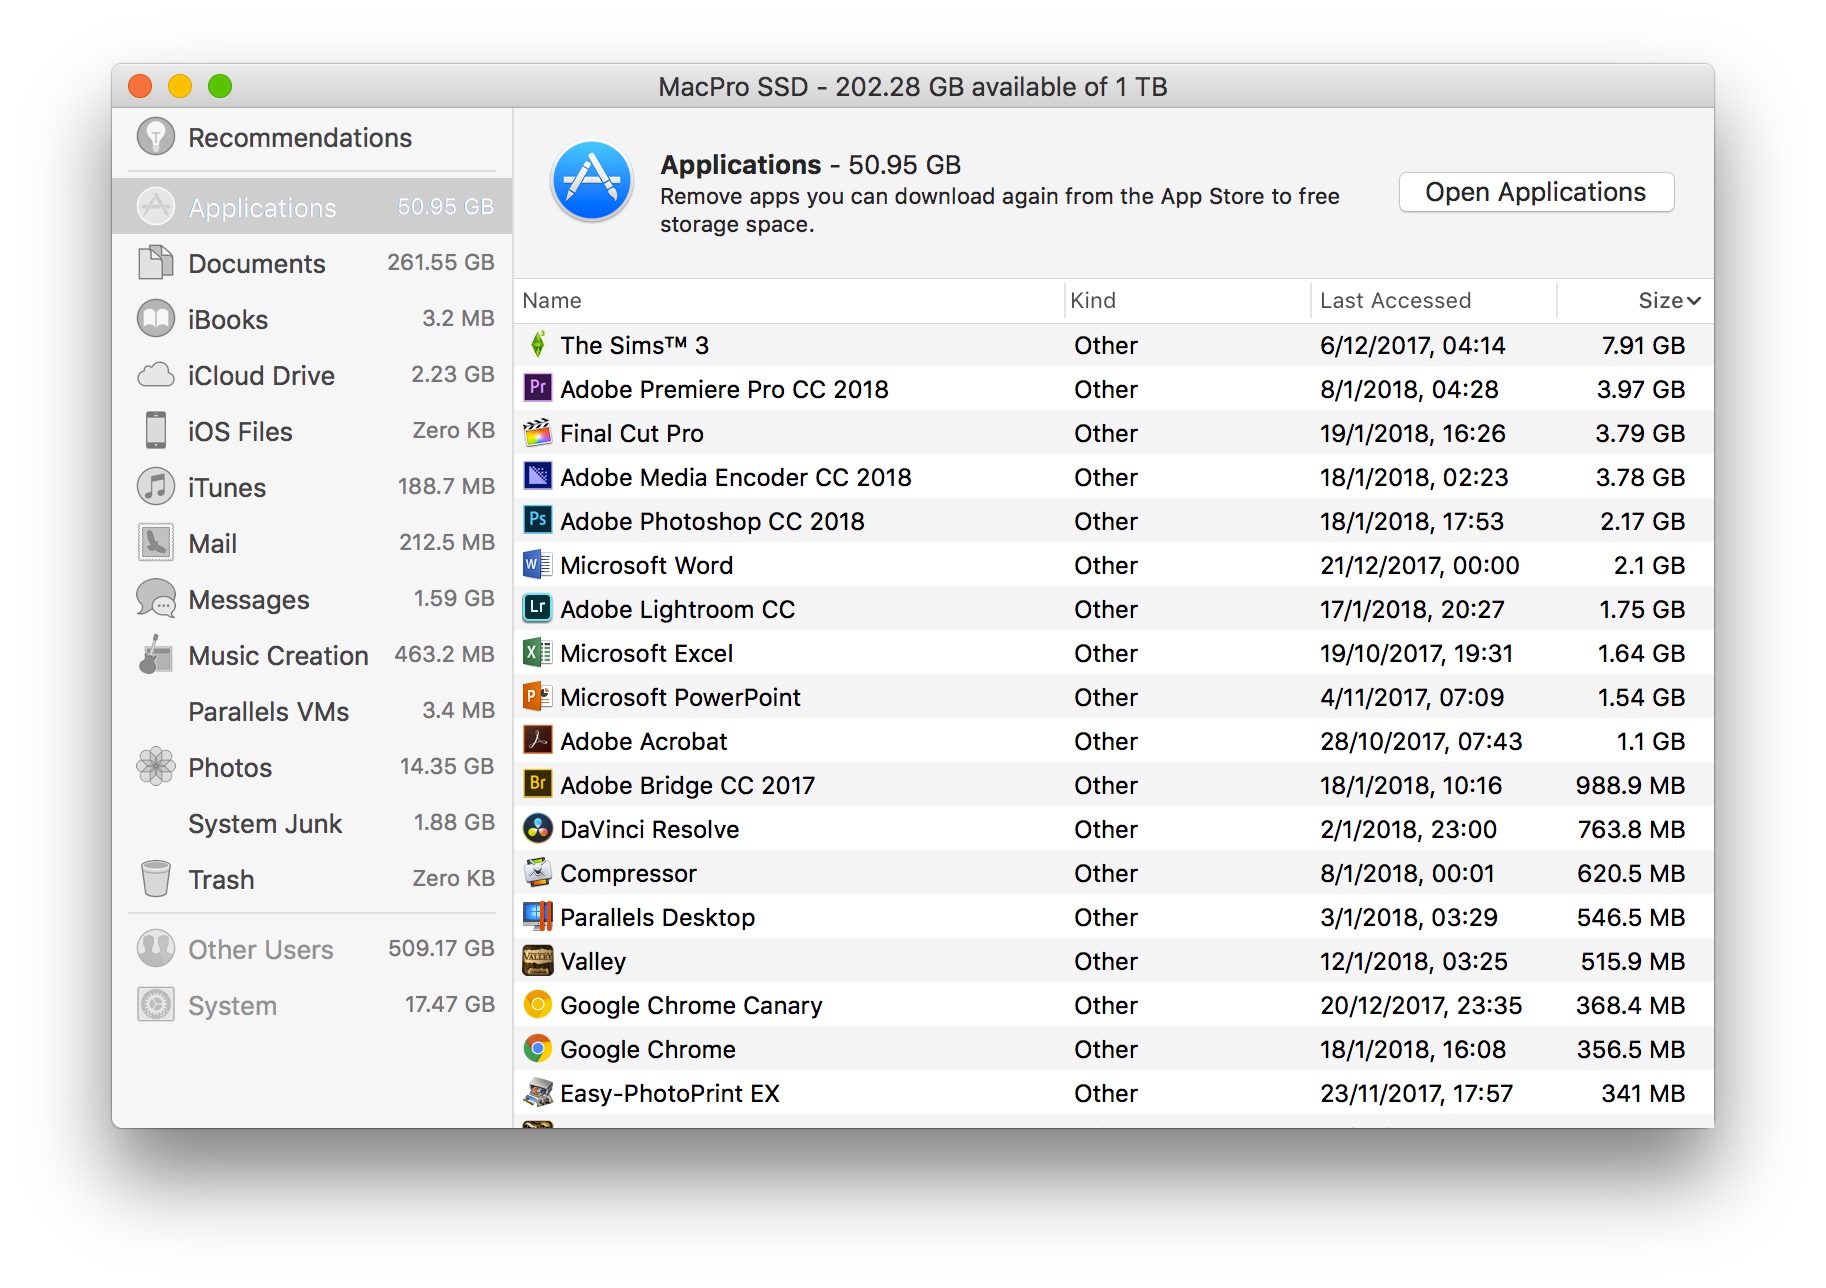1826x1288 pixels.
Task: Click the iBooks sidebar icon
Action: (156, 319)
